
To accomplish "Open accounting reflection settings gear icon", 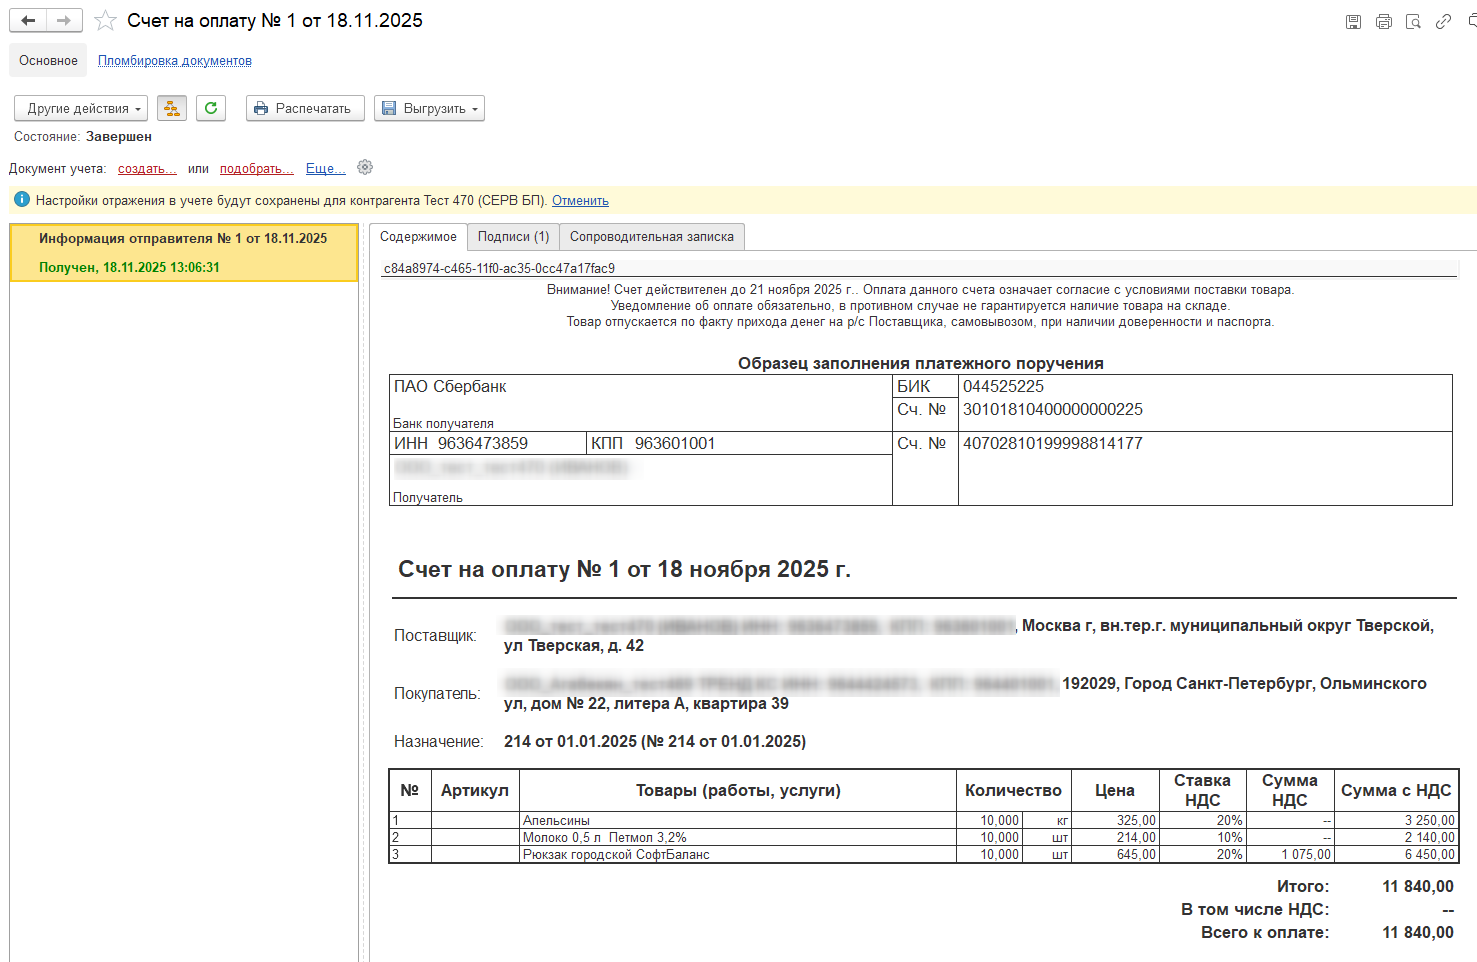I will coord(365,168).
